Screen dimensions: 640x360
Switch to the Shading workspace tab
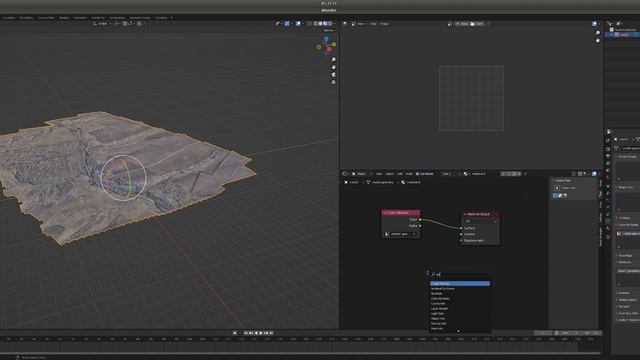[x=64, y=18]
